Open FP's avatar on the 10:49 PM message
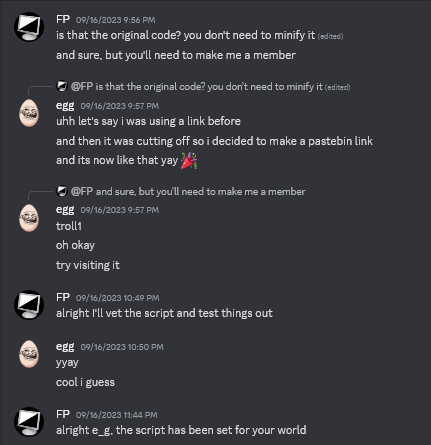This screenshot has height=445, width=431. coord(29,305)
